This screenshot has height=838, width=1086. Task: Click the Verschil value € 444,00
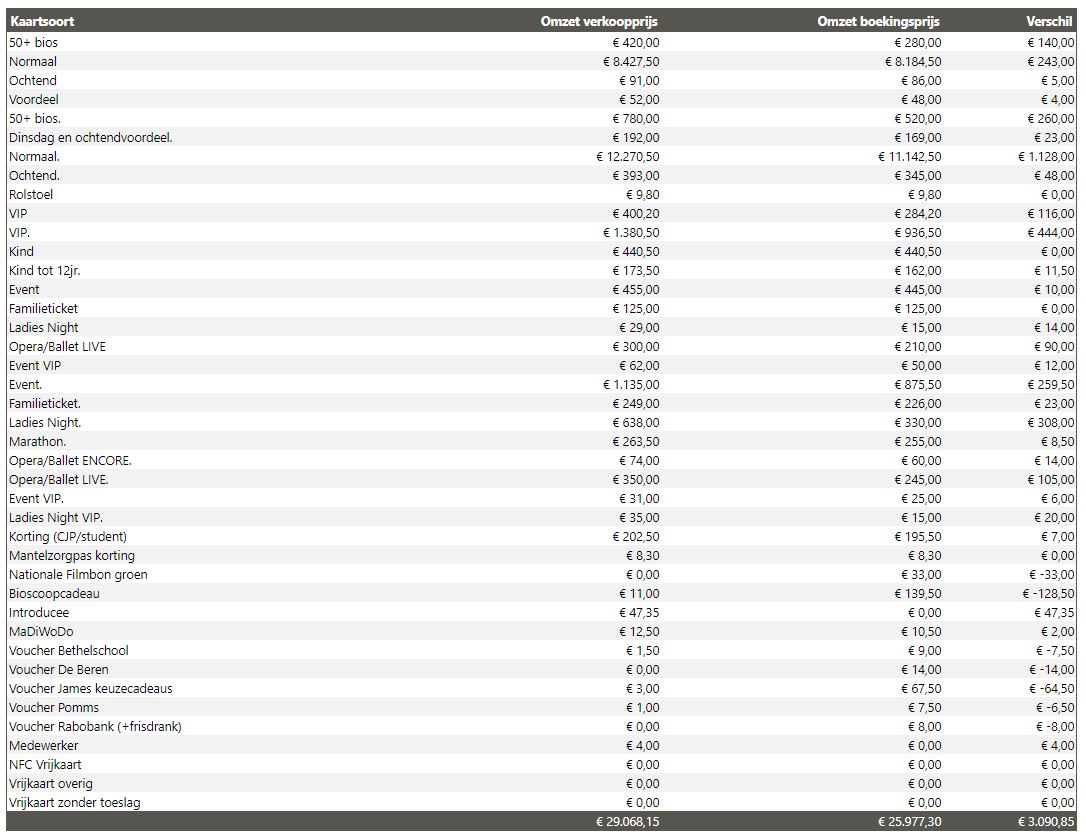(x=1051, y=233)
